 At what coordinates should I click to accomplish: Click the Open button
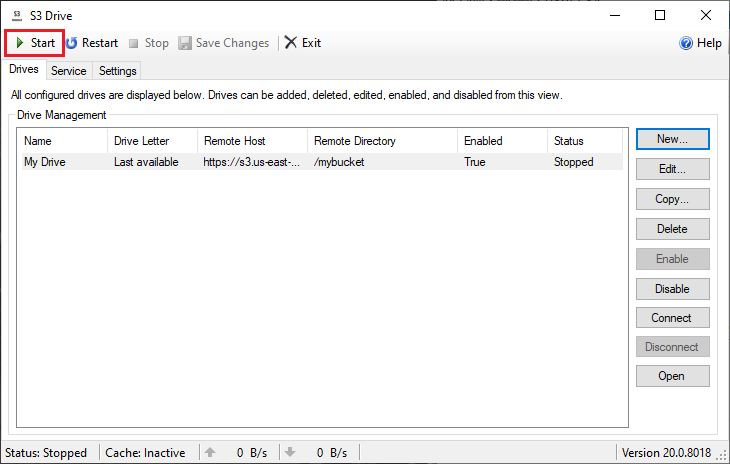click(x=673, y=376)
